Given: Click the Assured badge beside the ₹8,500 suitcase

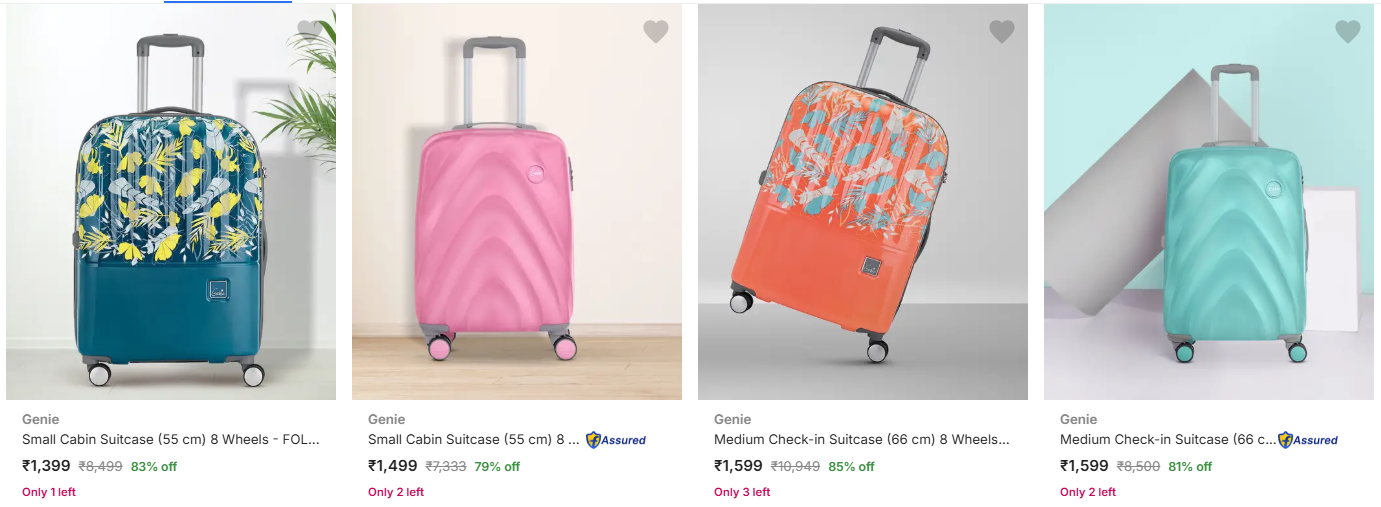Looking at the screenshot, I should 1308,440.
